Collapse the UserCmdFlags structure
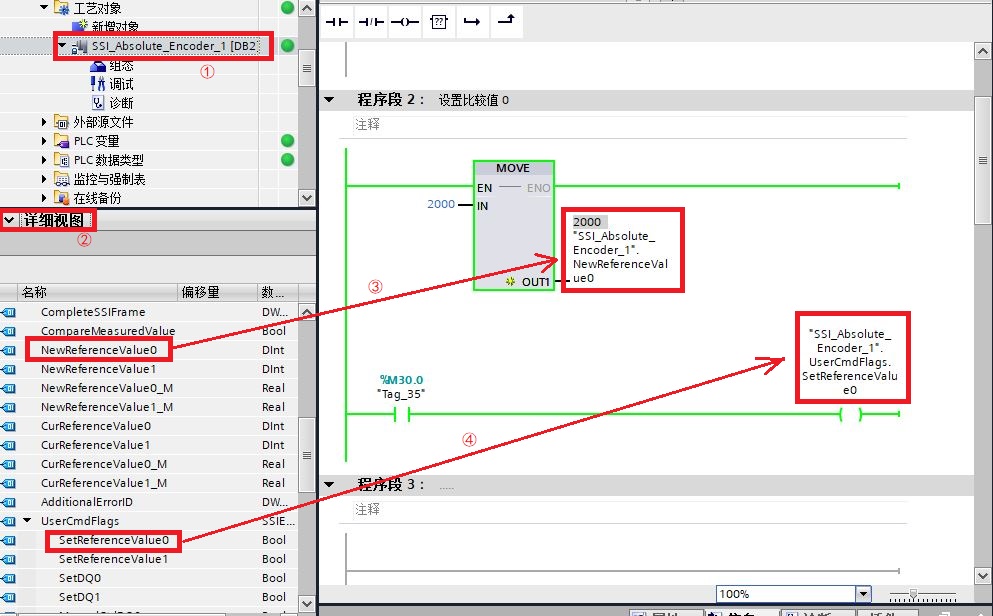Screen dimensions: 993x616 [x=27, y=520]
